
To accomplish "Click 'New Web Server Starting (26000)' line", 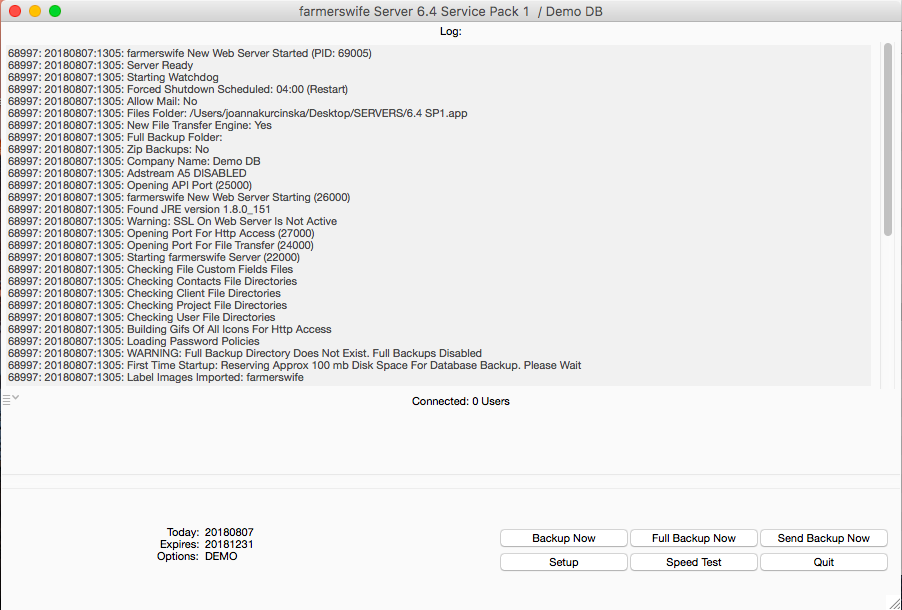I will 179,197.
